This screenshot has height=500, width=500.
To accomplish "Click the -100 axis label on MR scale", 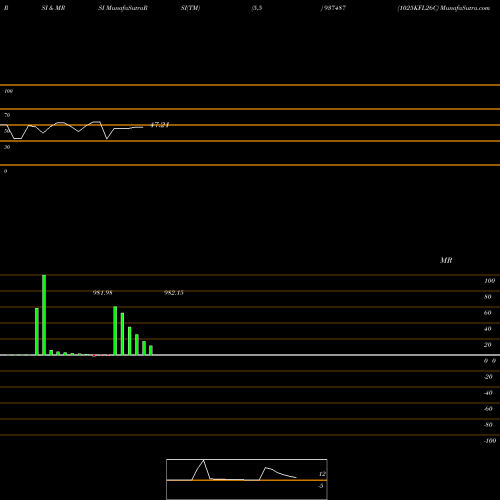I will (x=490, y=441).
